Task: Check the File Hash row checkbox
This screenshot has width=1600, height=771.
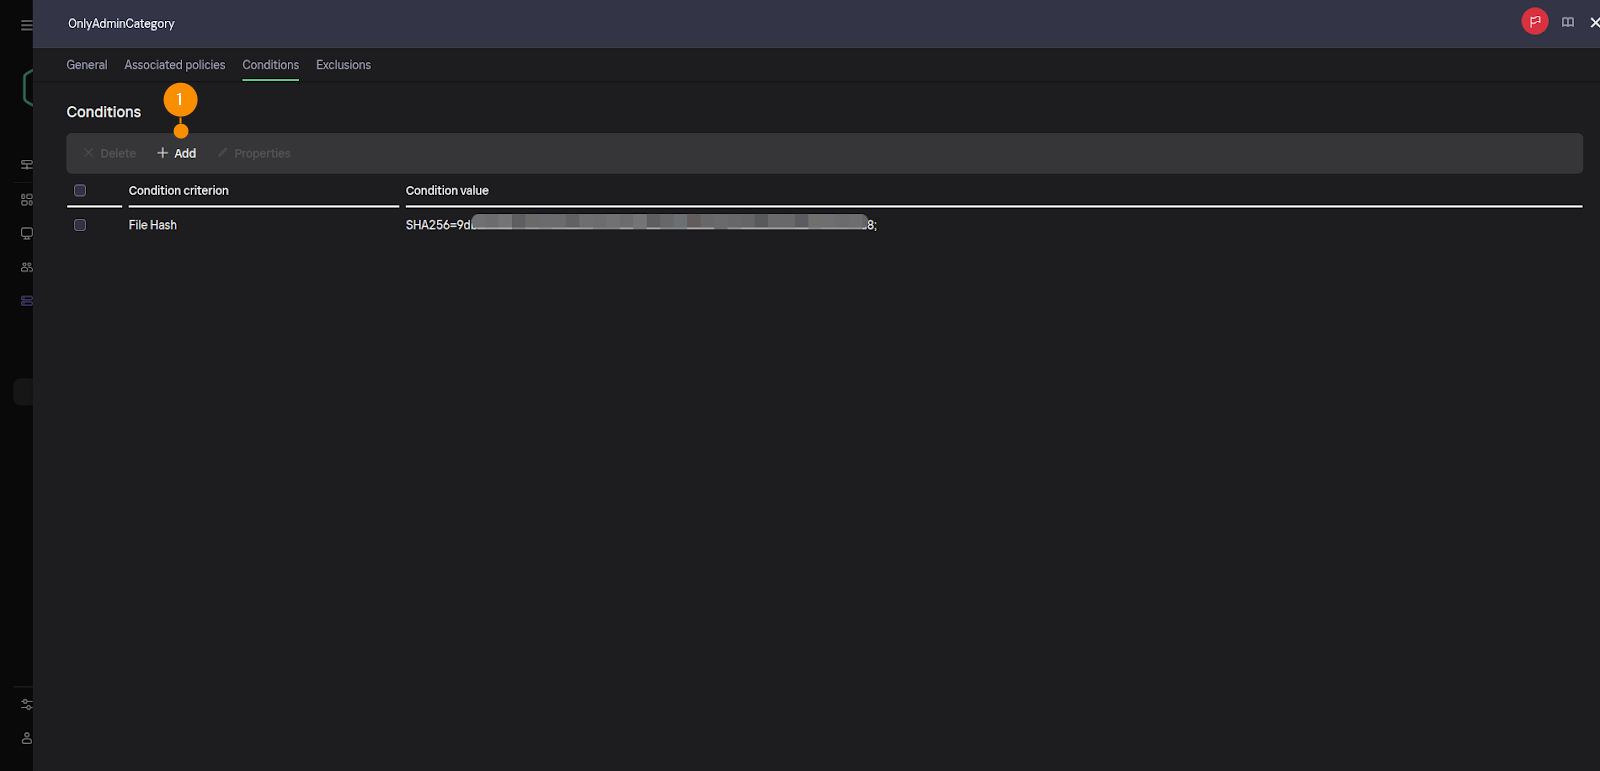Action: (80, 225)
